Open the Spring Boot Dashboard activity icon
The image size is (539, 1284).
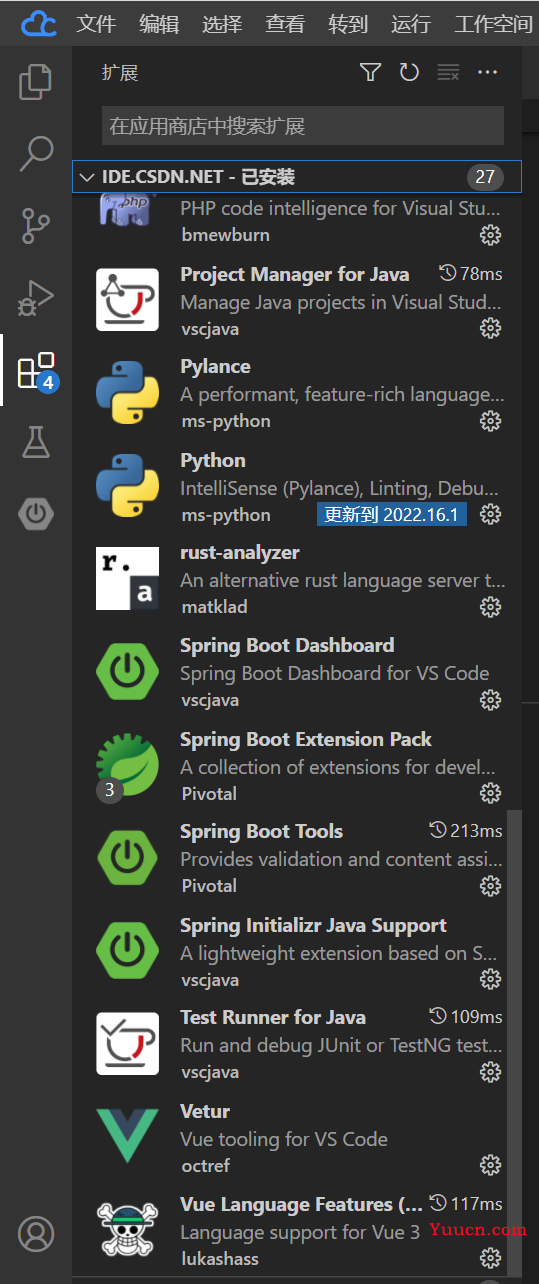pos(36,514)
